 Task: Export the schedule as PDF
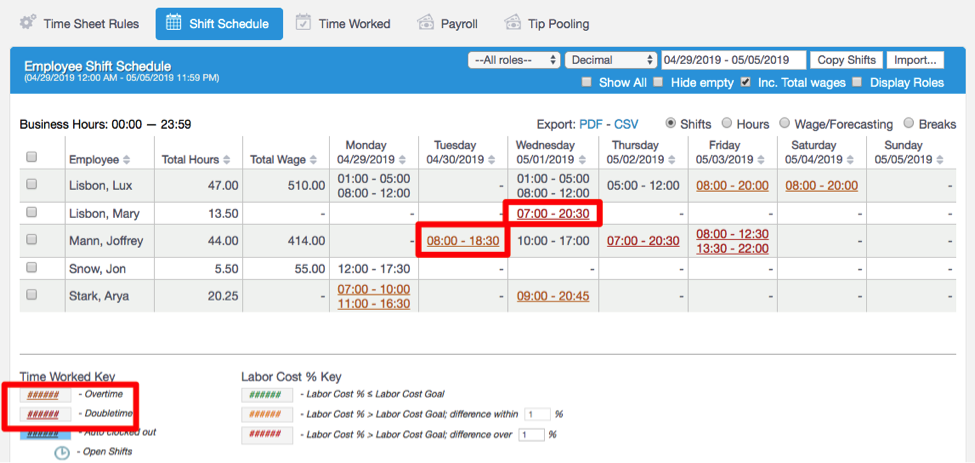tap(590, 124)
